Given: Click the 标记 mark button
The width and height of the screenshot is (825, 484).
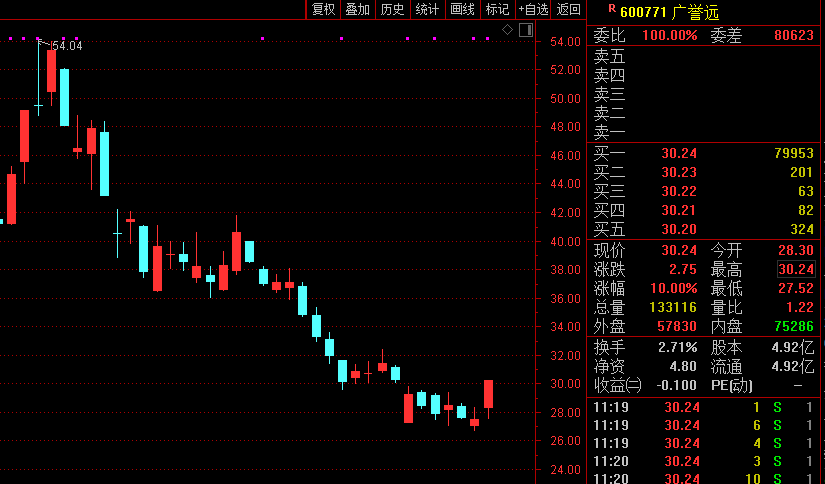Looking at the screenshot, I should click(497, 10).
